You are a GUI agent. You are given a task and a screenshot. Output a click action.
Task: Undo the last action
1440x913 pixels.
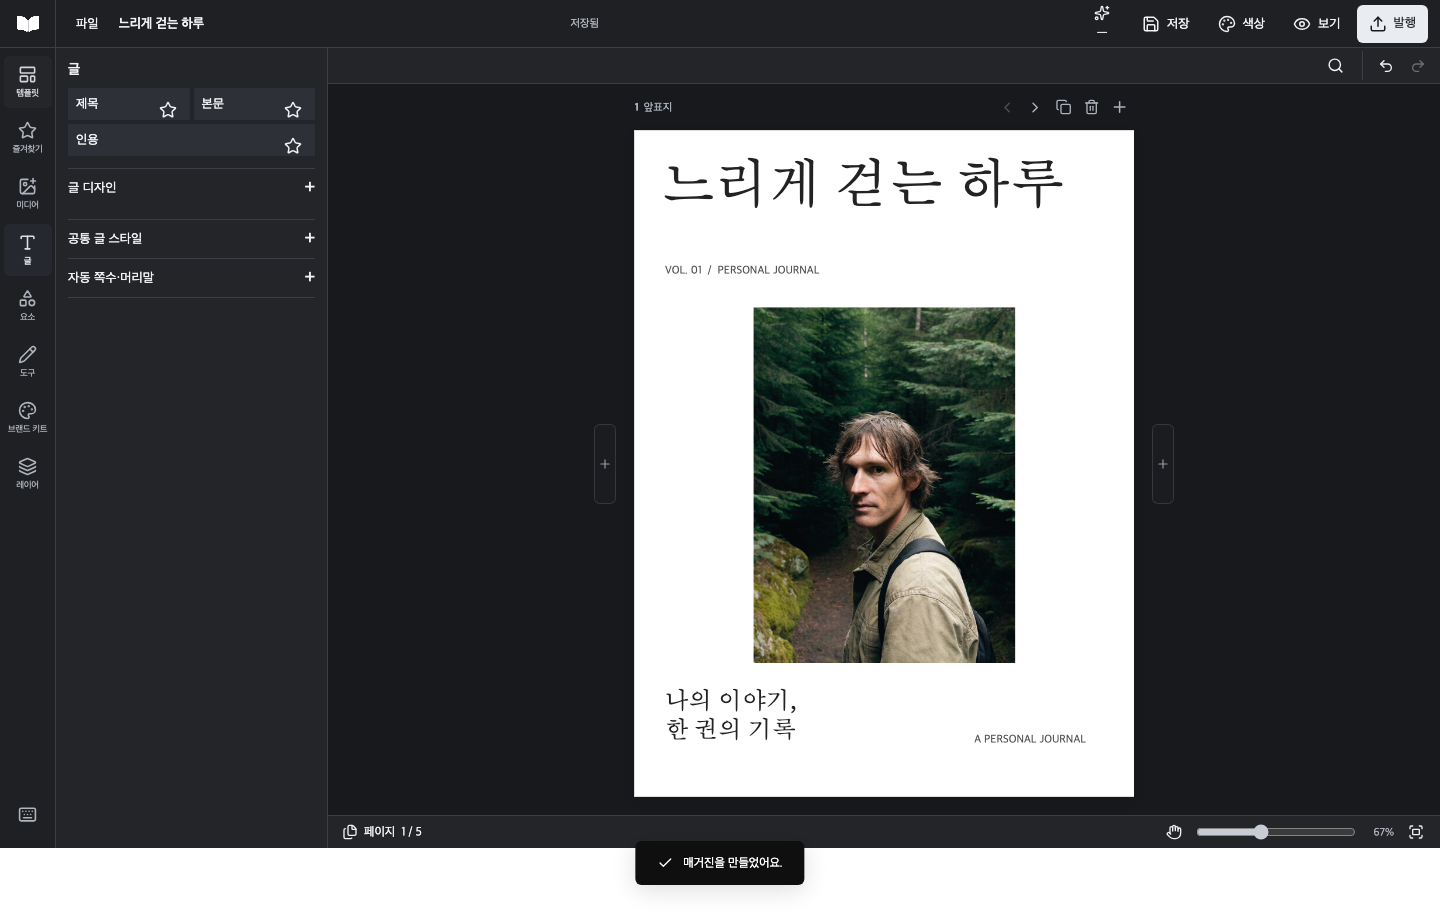pos(1386,66)
